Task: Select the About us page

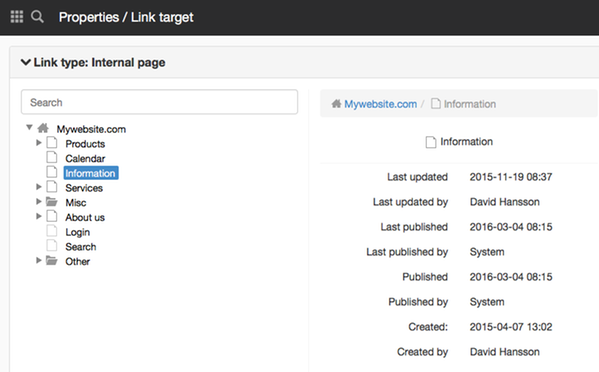Action: click(85, 217)
